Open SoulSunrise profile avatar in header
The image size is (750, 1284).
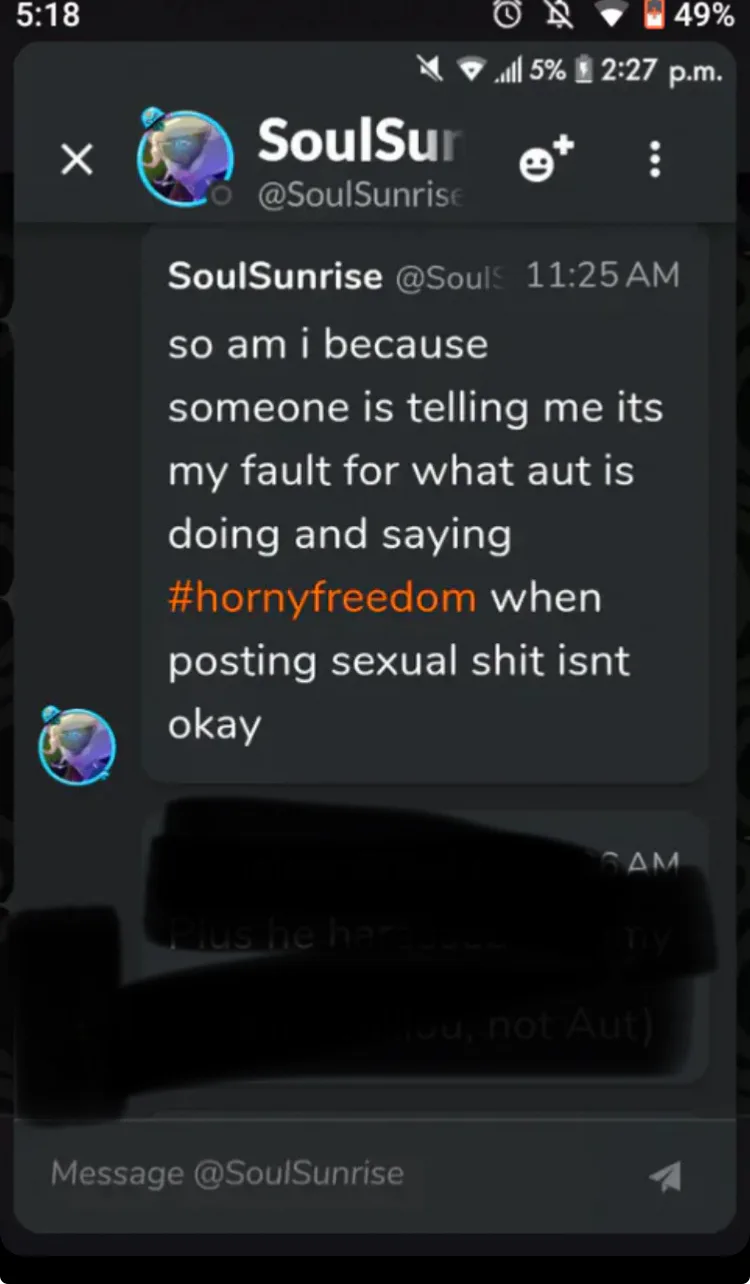tap(185, 158)
